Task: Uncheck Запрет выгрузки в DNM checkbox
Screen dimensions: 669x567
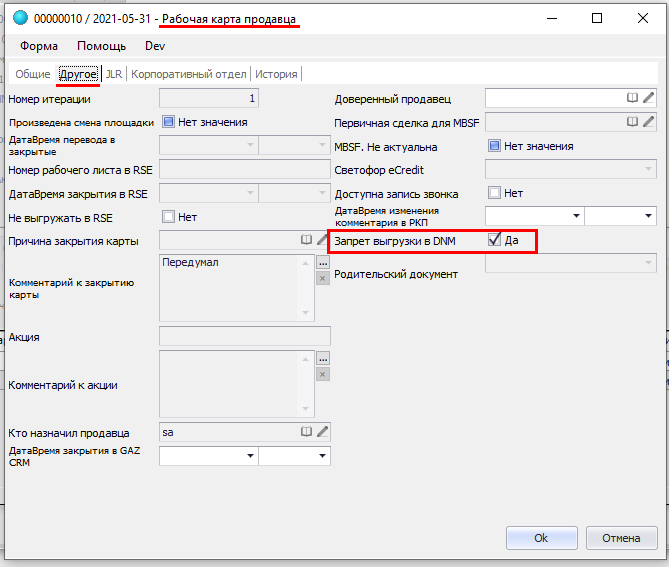Action: [494, 240]
